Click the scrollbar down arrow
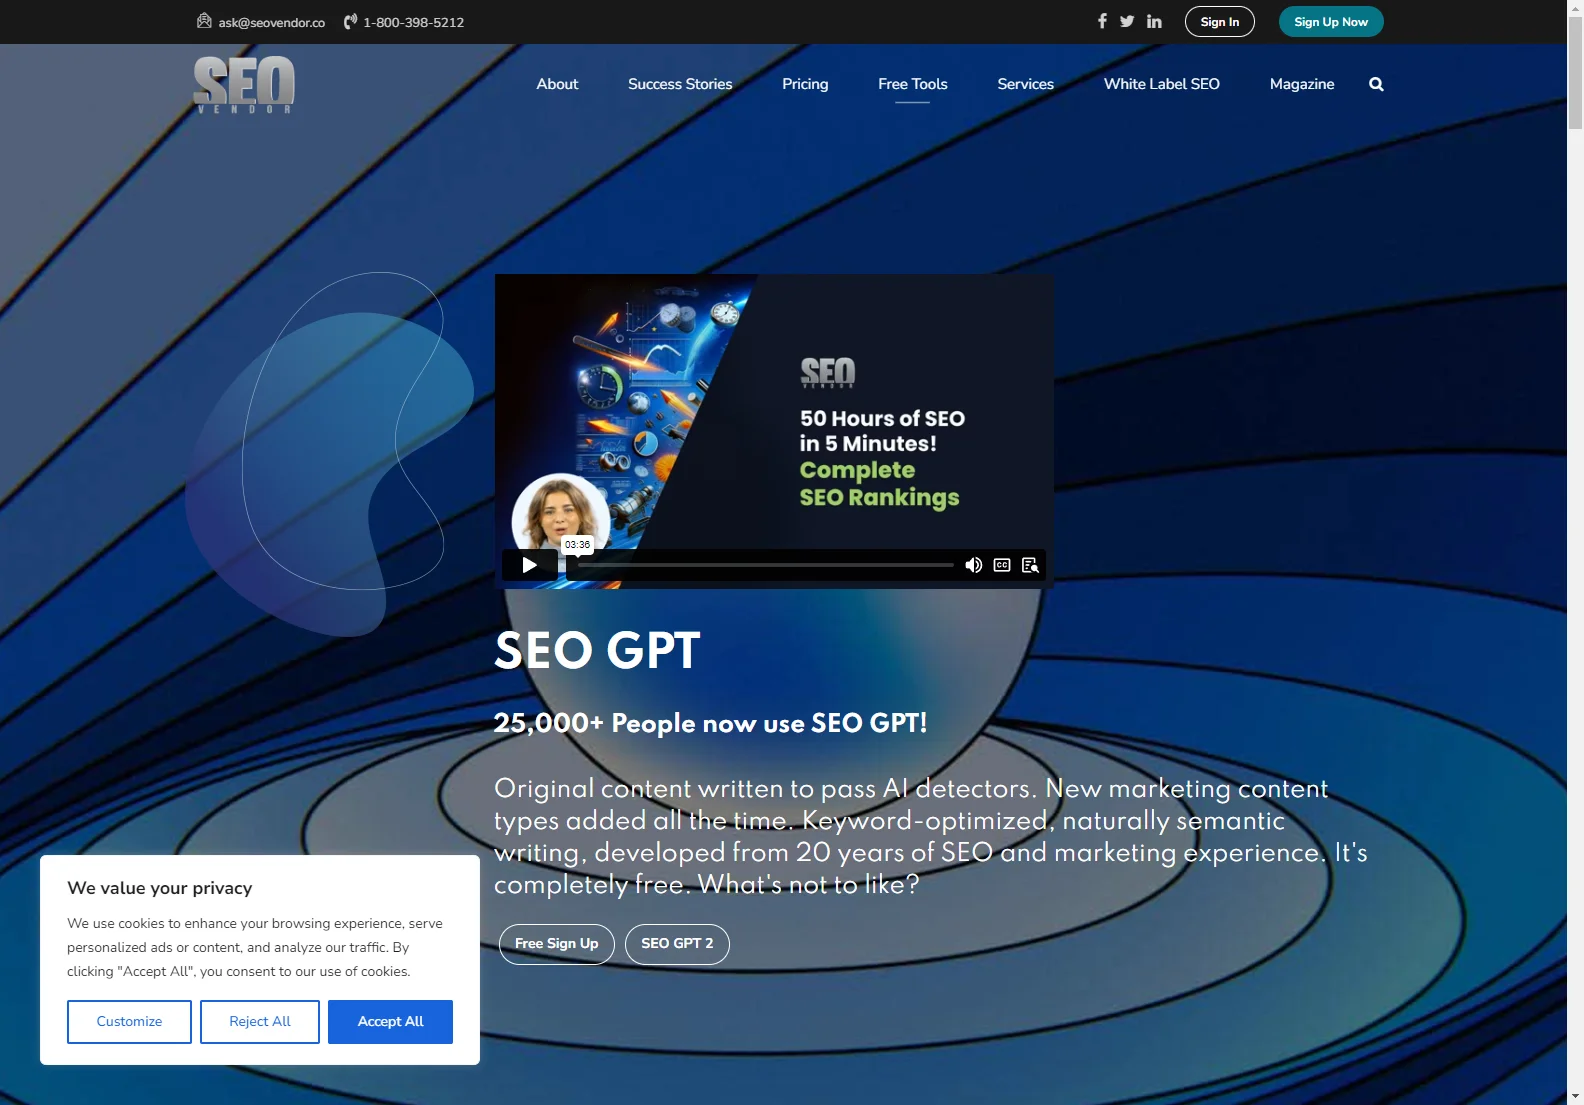The height and width of the screenshot is (1105, 1584). click(1575, 1096)
